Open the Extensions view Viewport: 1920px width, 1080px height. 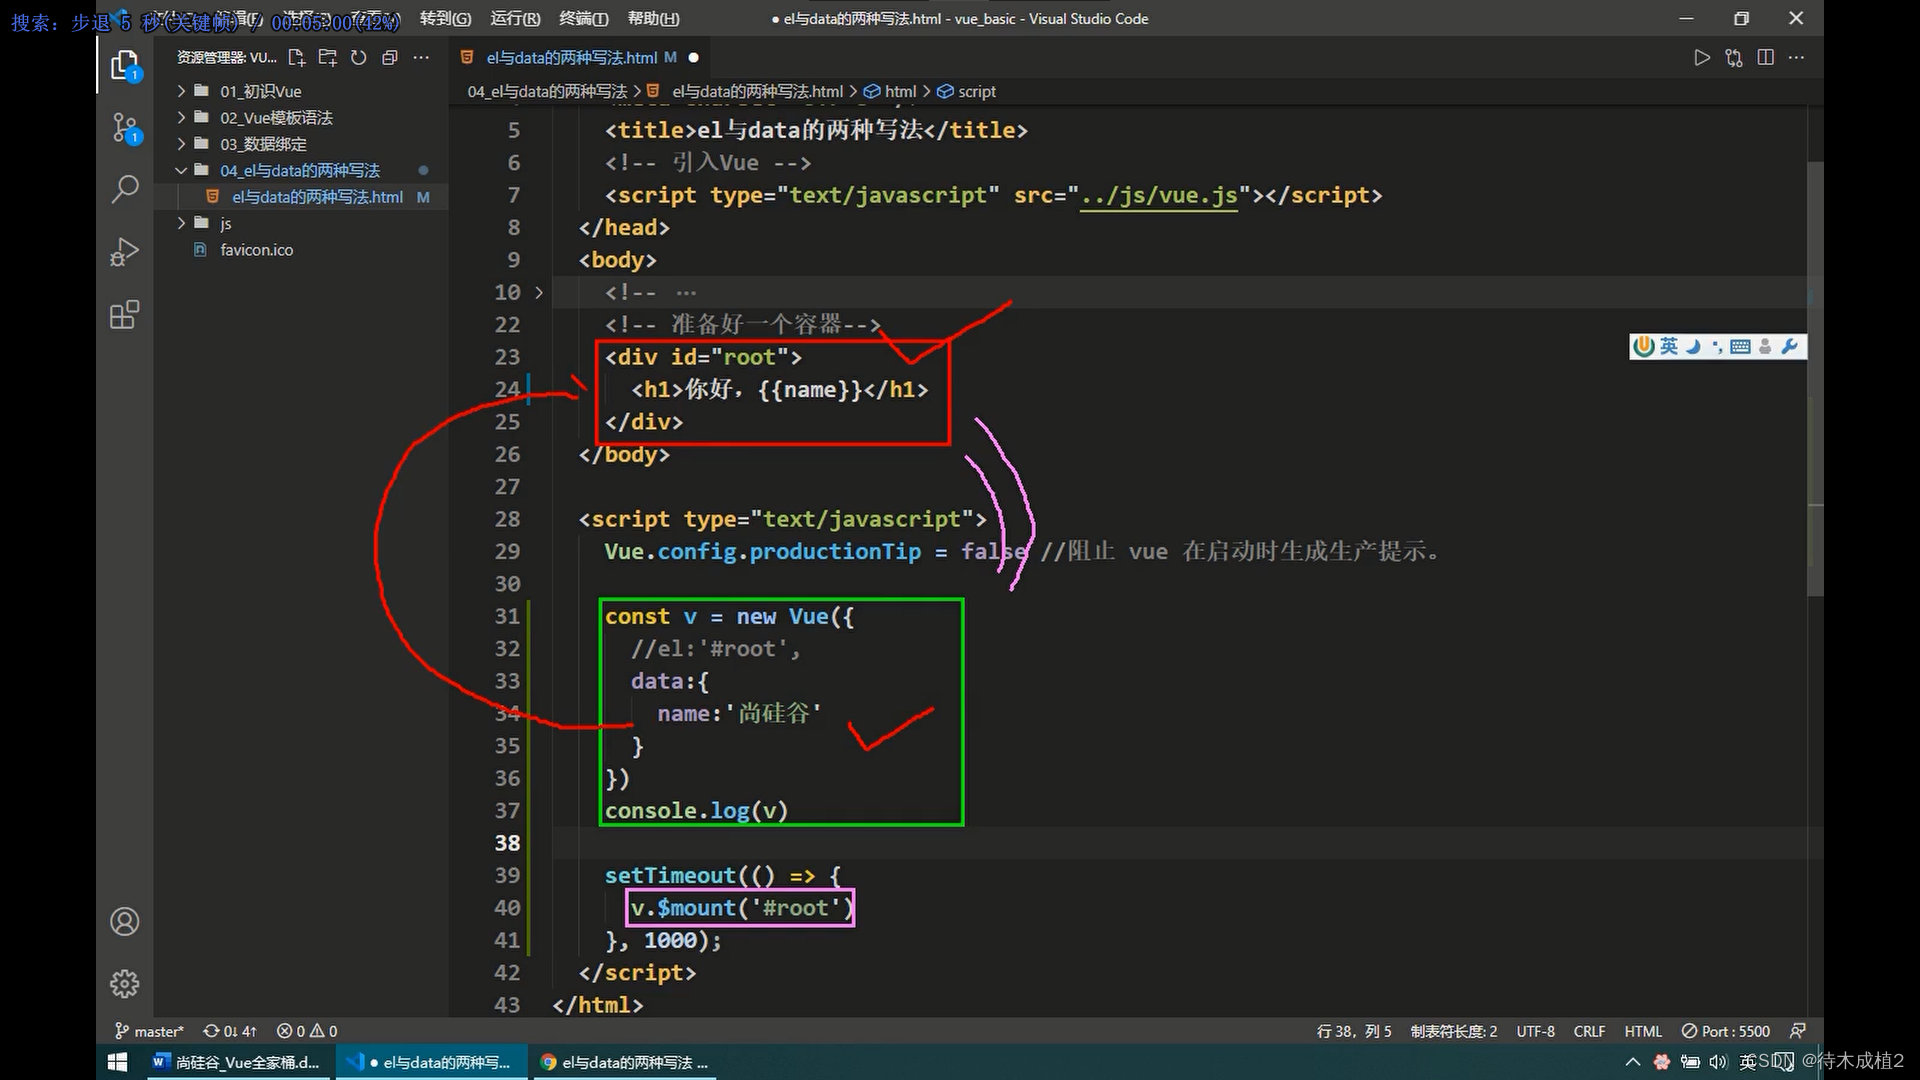coord(125,315)
